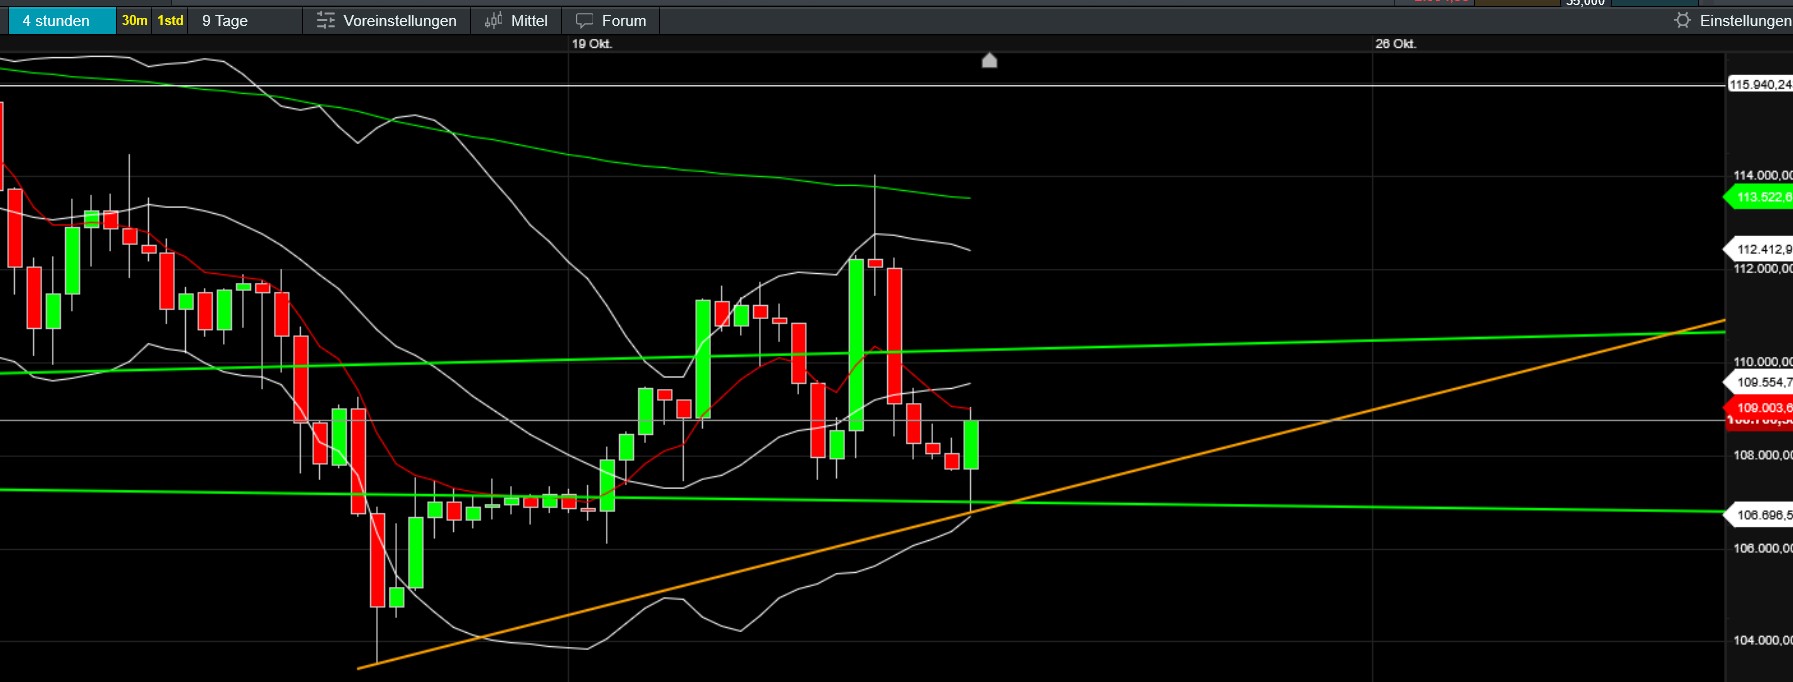Open Einstellungen settings

click(x=1744, y=21)
